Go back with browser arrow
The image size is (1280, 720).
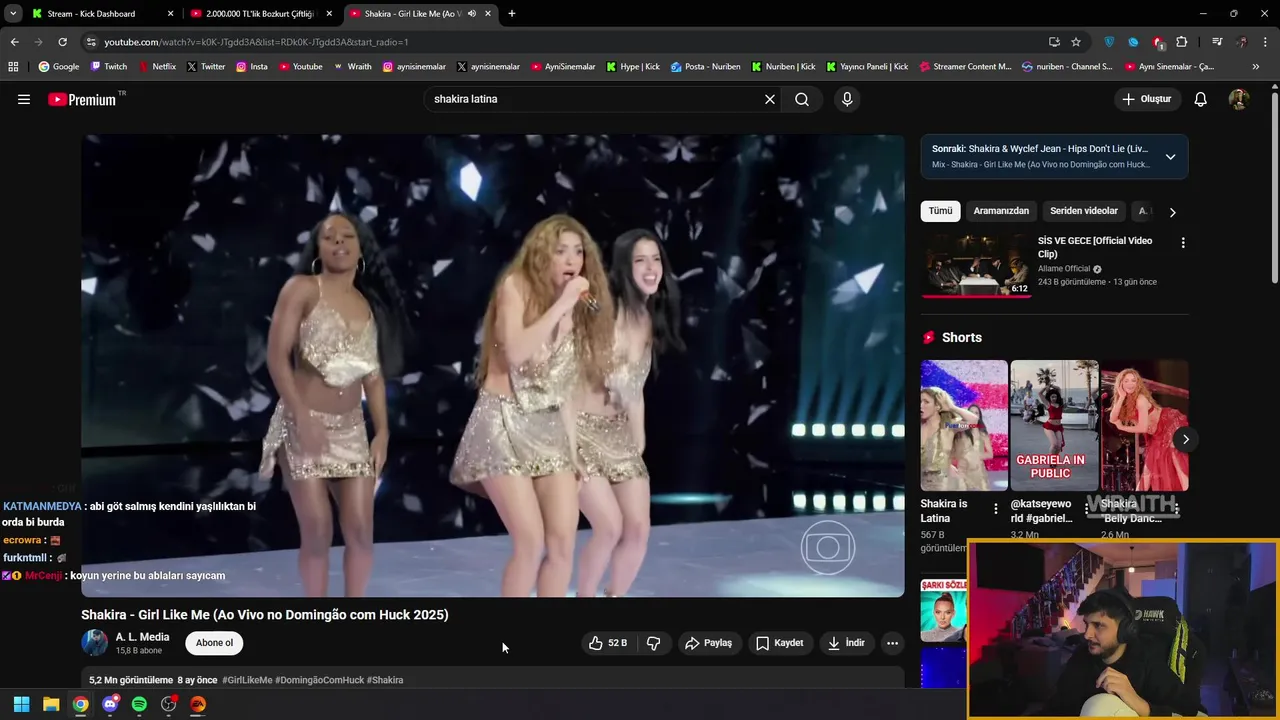click(x=14, y=42)
